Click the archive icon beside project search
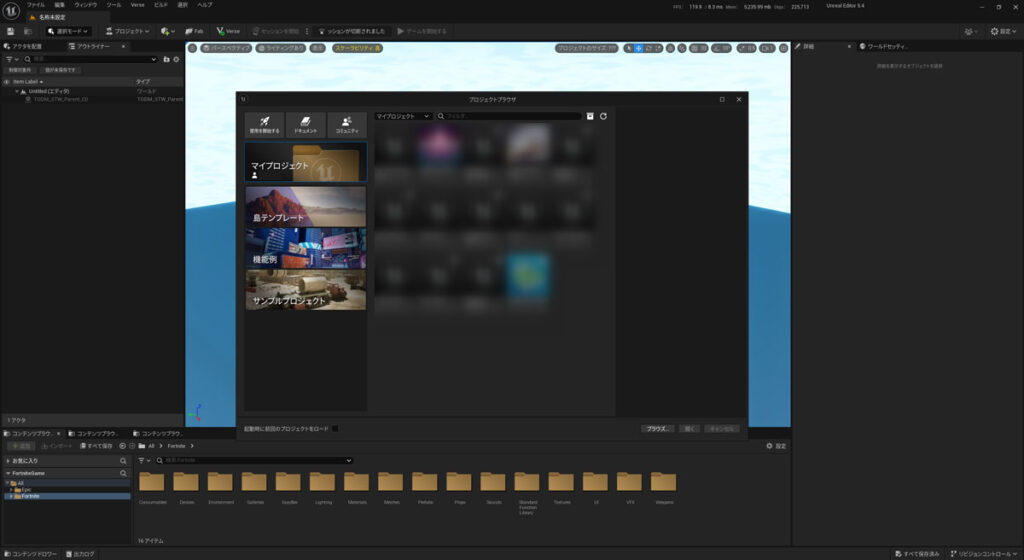Viewport: 1024px width, 560px height. tap(590, 116)
